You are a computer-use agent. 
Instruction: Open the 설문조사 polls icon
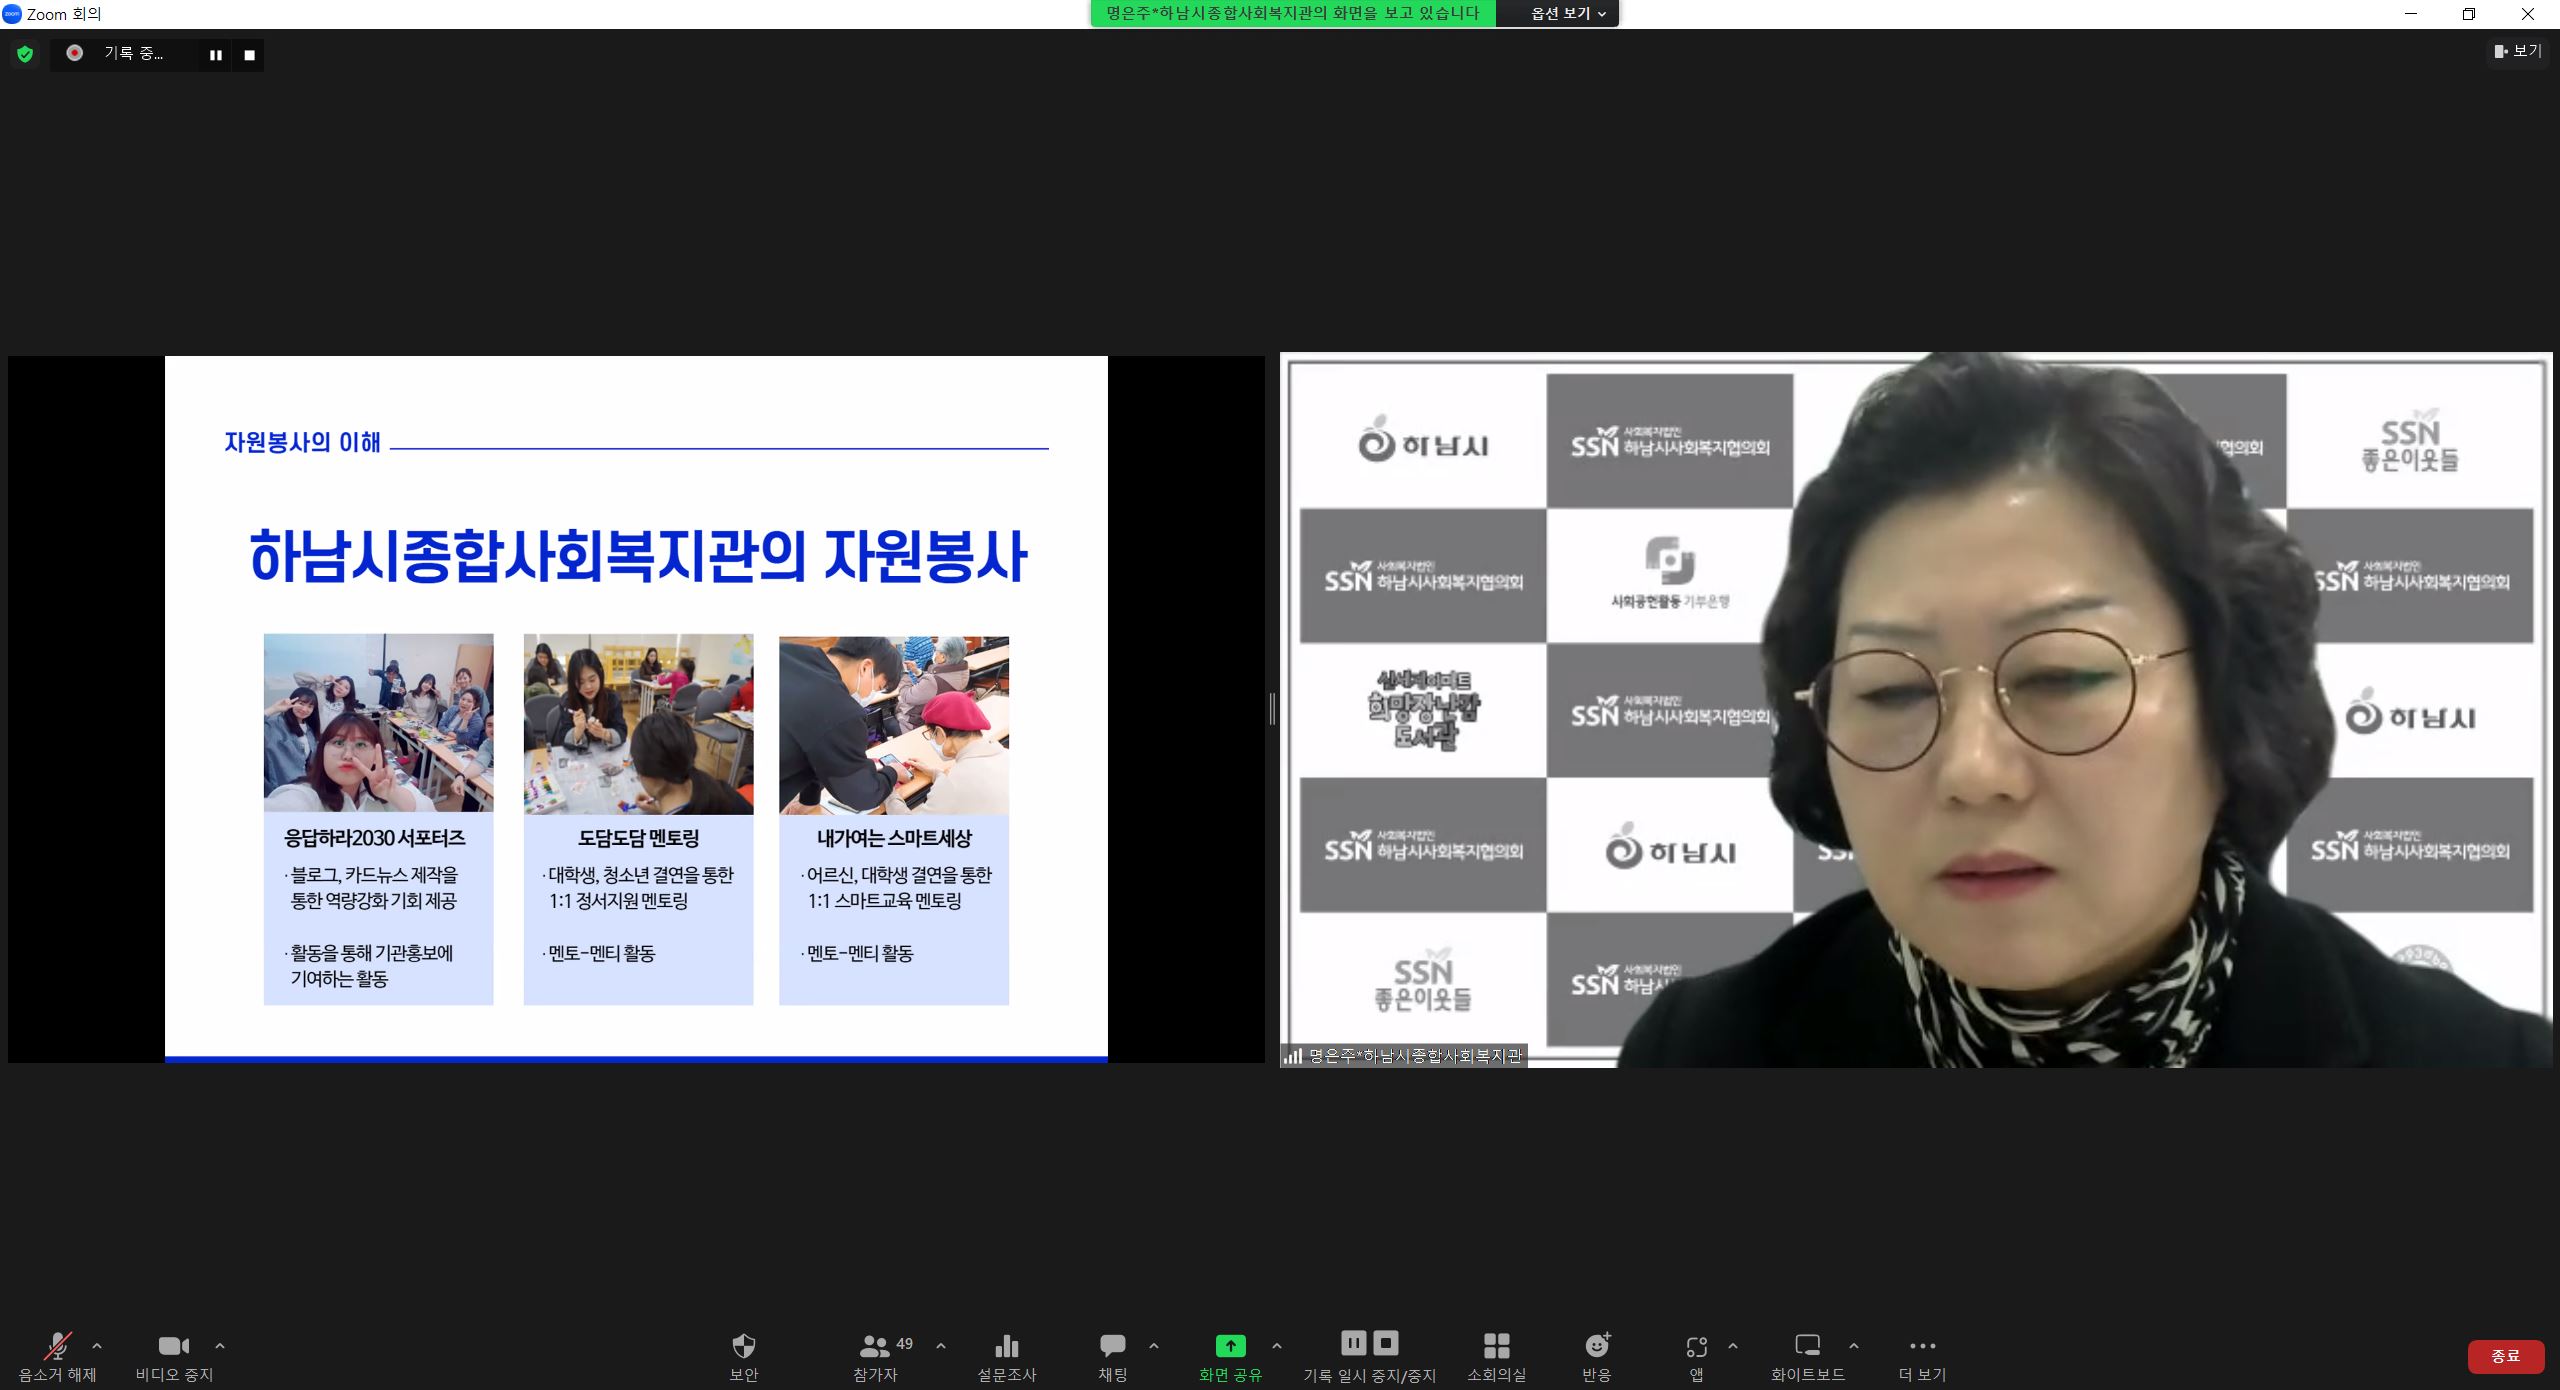1006,1346
